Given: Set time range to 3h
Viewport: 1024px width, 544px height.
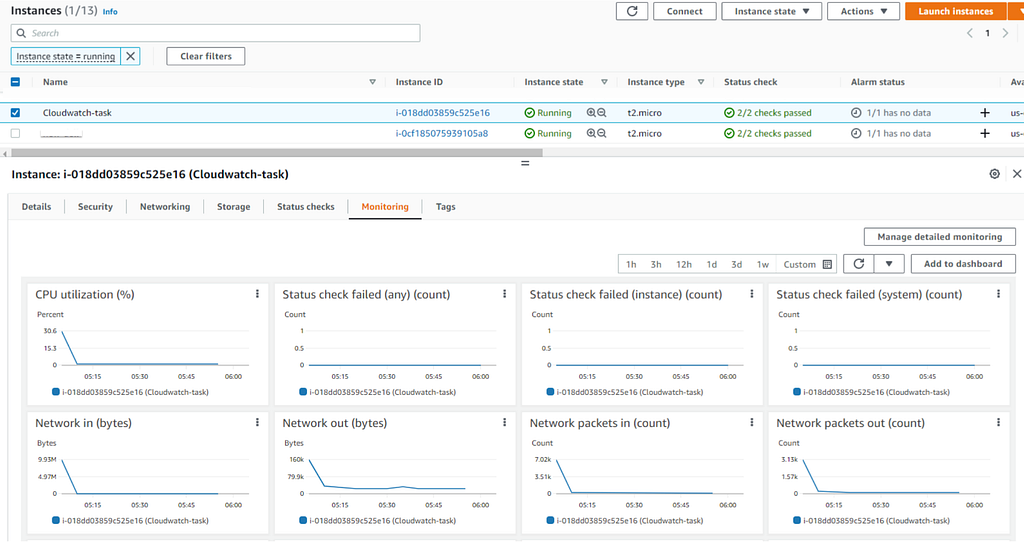Looking at the screenshot, I should pos(656,264).
